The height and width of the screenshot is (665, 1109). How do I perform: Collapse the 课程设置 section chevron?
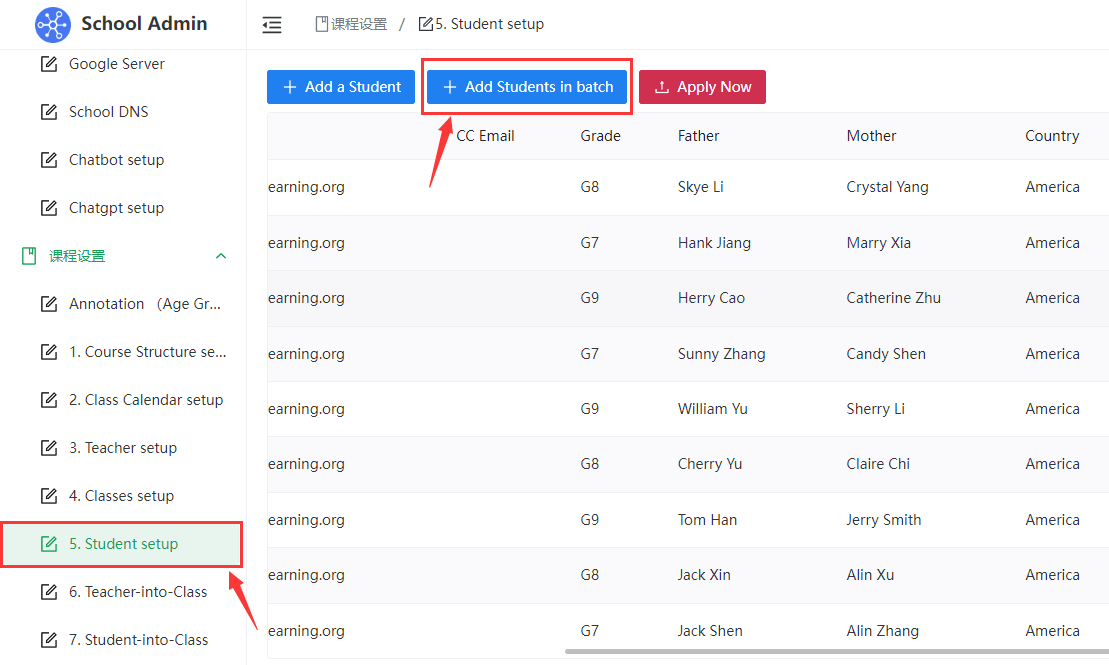(221, 256)
